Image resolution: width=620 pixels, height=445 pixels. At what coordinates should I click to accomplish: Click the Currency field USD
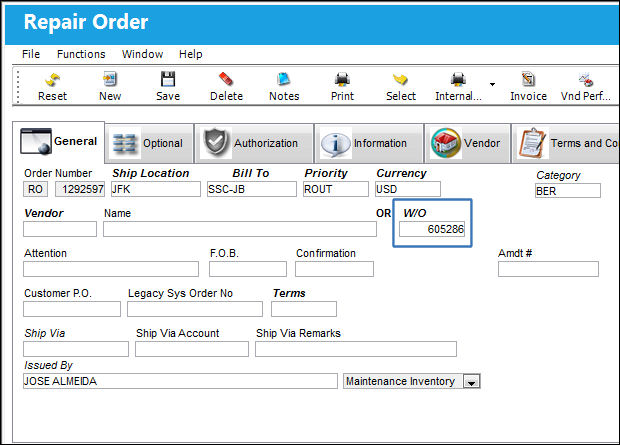408,189
